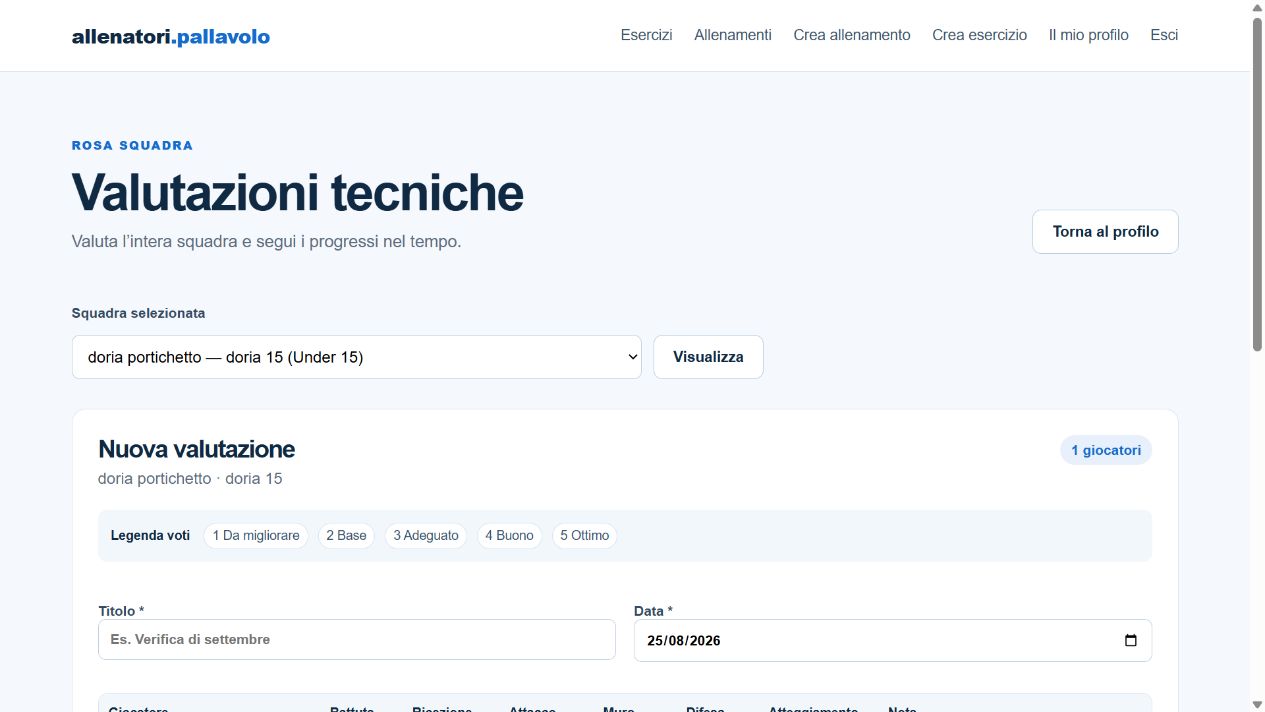Click the legend chip 3 Adeguato
This screenshot has width=1265, height=712.
point(426,536)
